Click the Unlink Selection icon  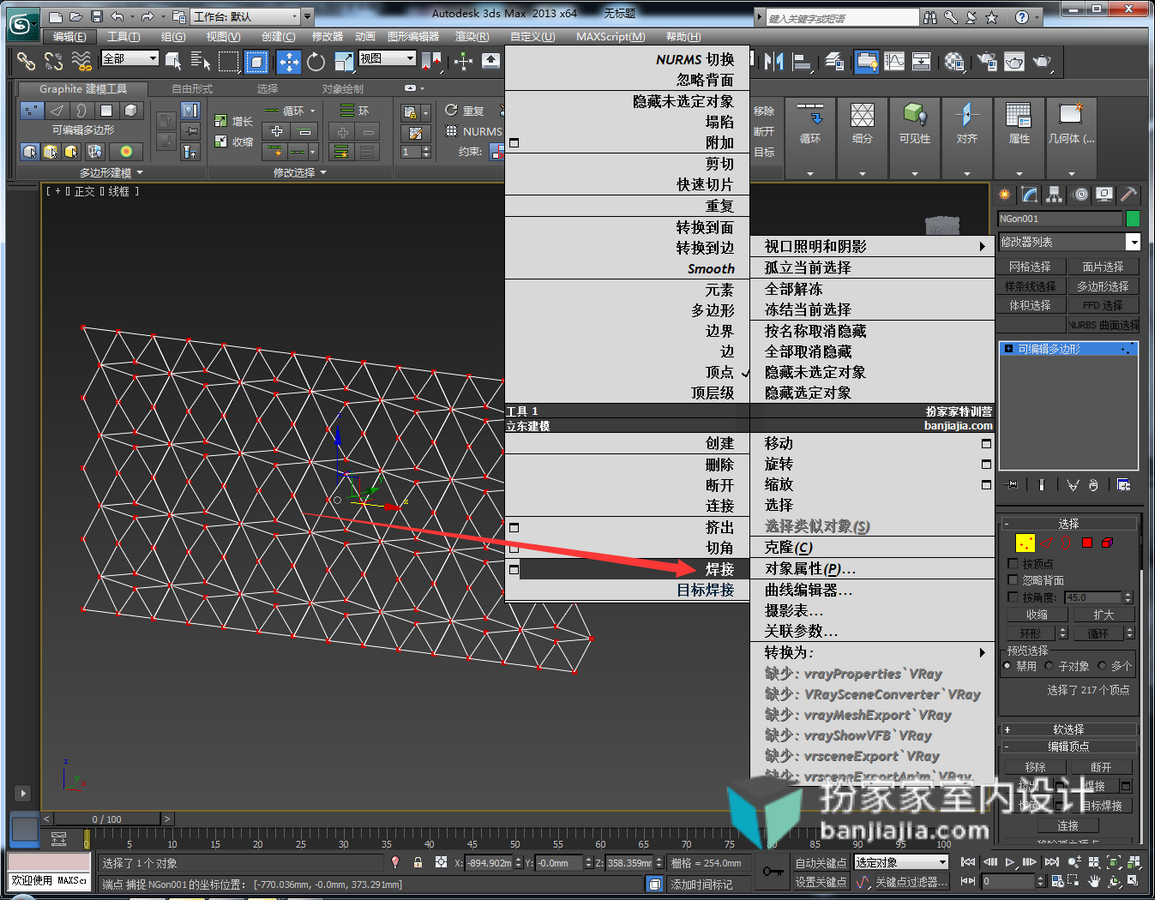click(53, 62)
